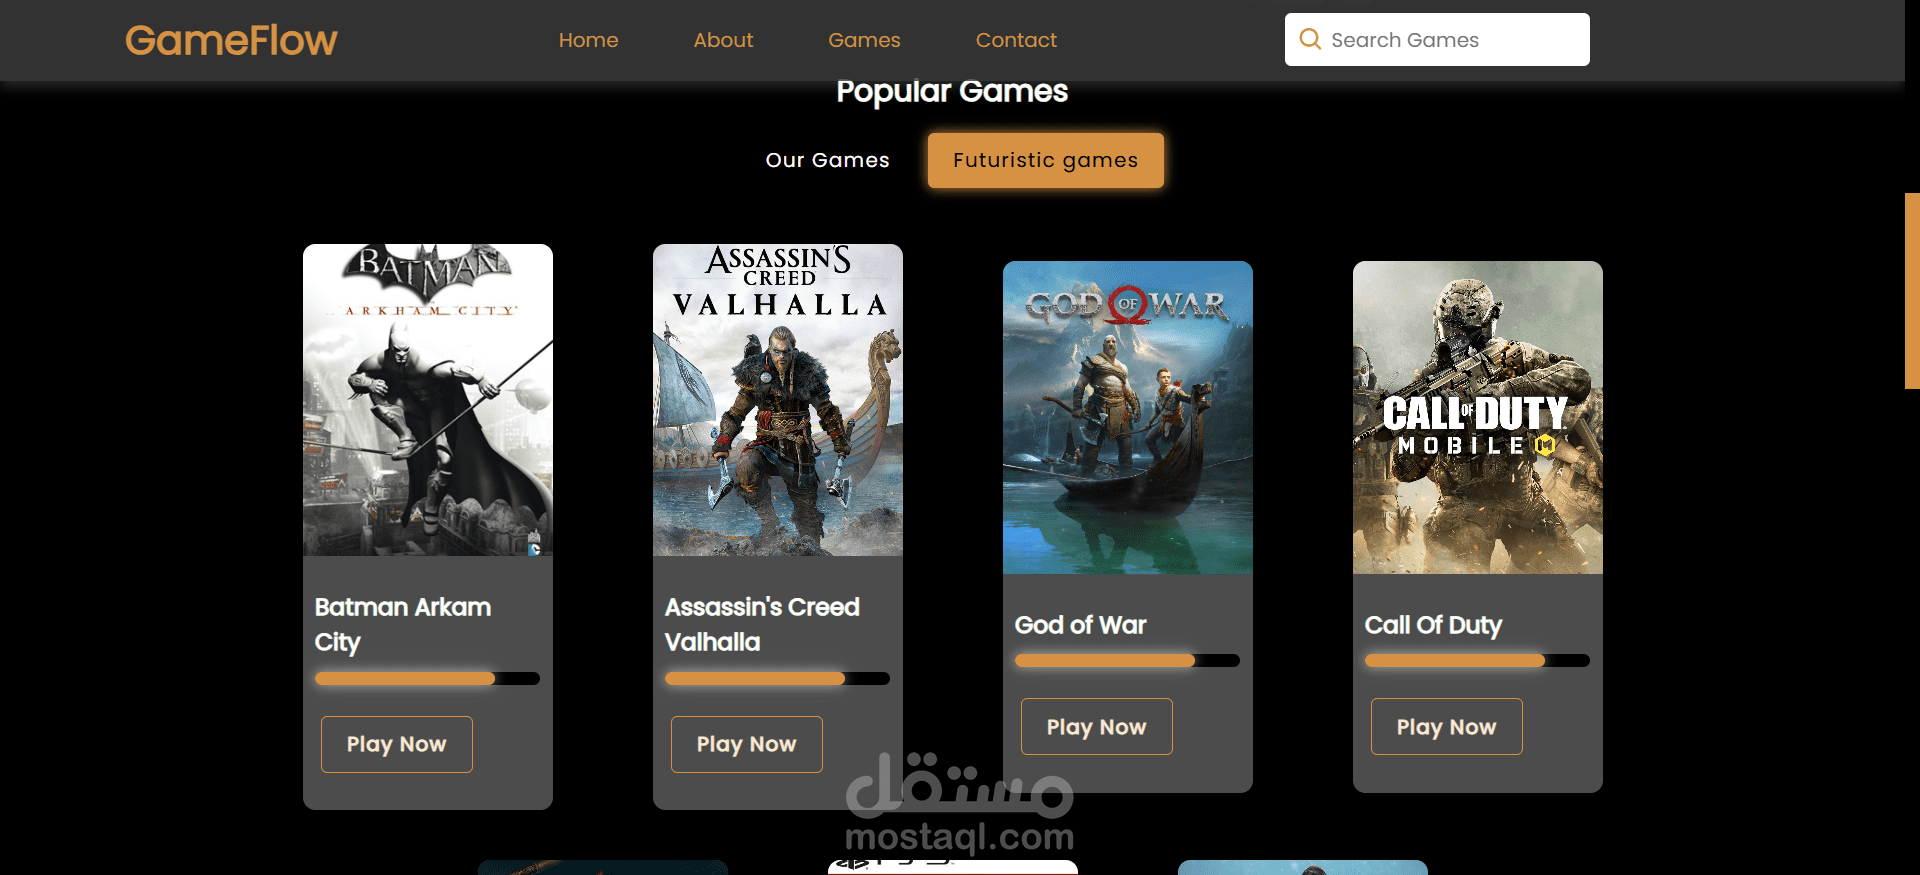The width and height of the screenshot is (1920, 875).
Task: Open the Contact nav link
Action: [x=1016, y=40]
